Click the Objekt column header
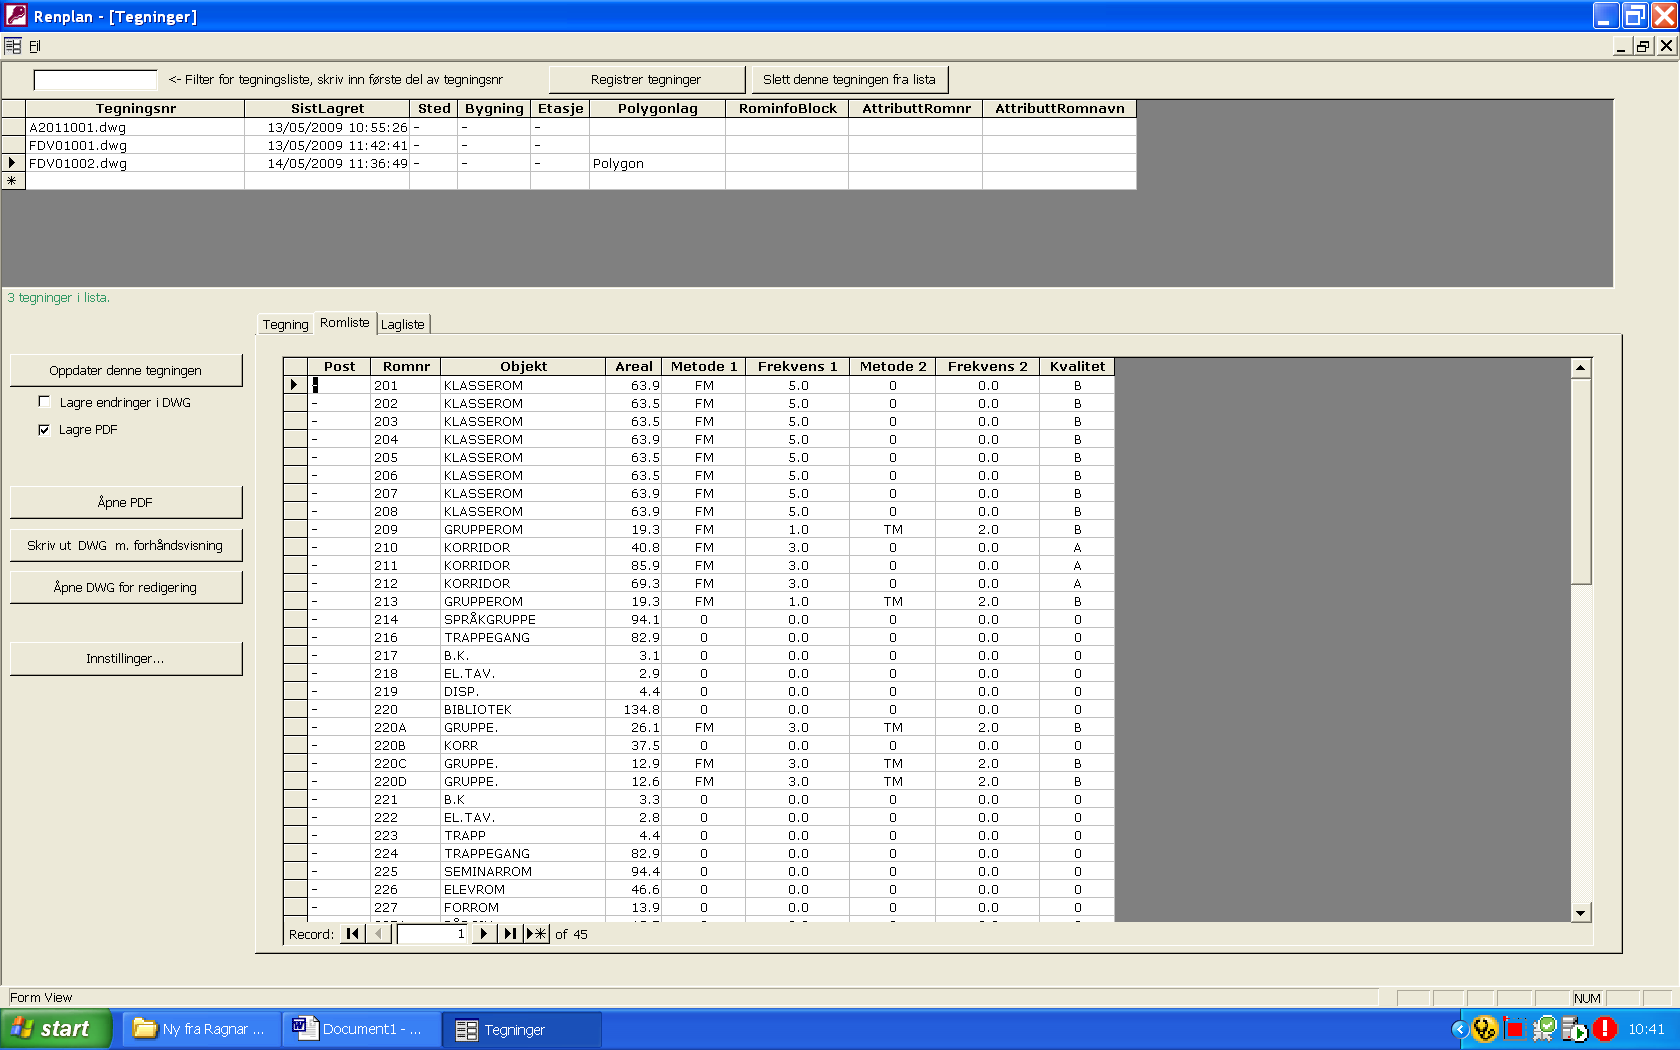This screenshot has height=1050, width=1680. 523,366
